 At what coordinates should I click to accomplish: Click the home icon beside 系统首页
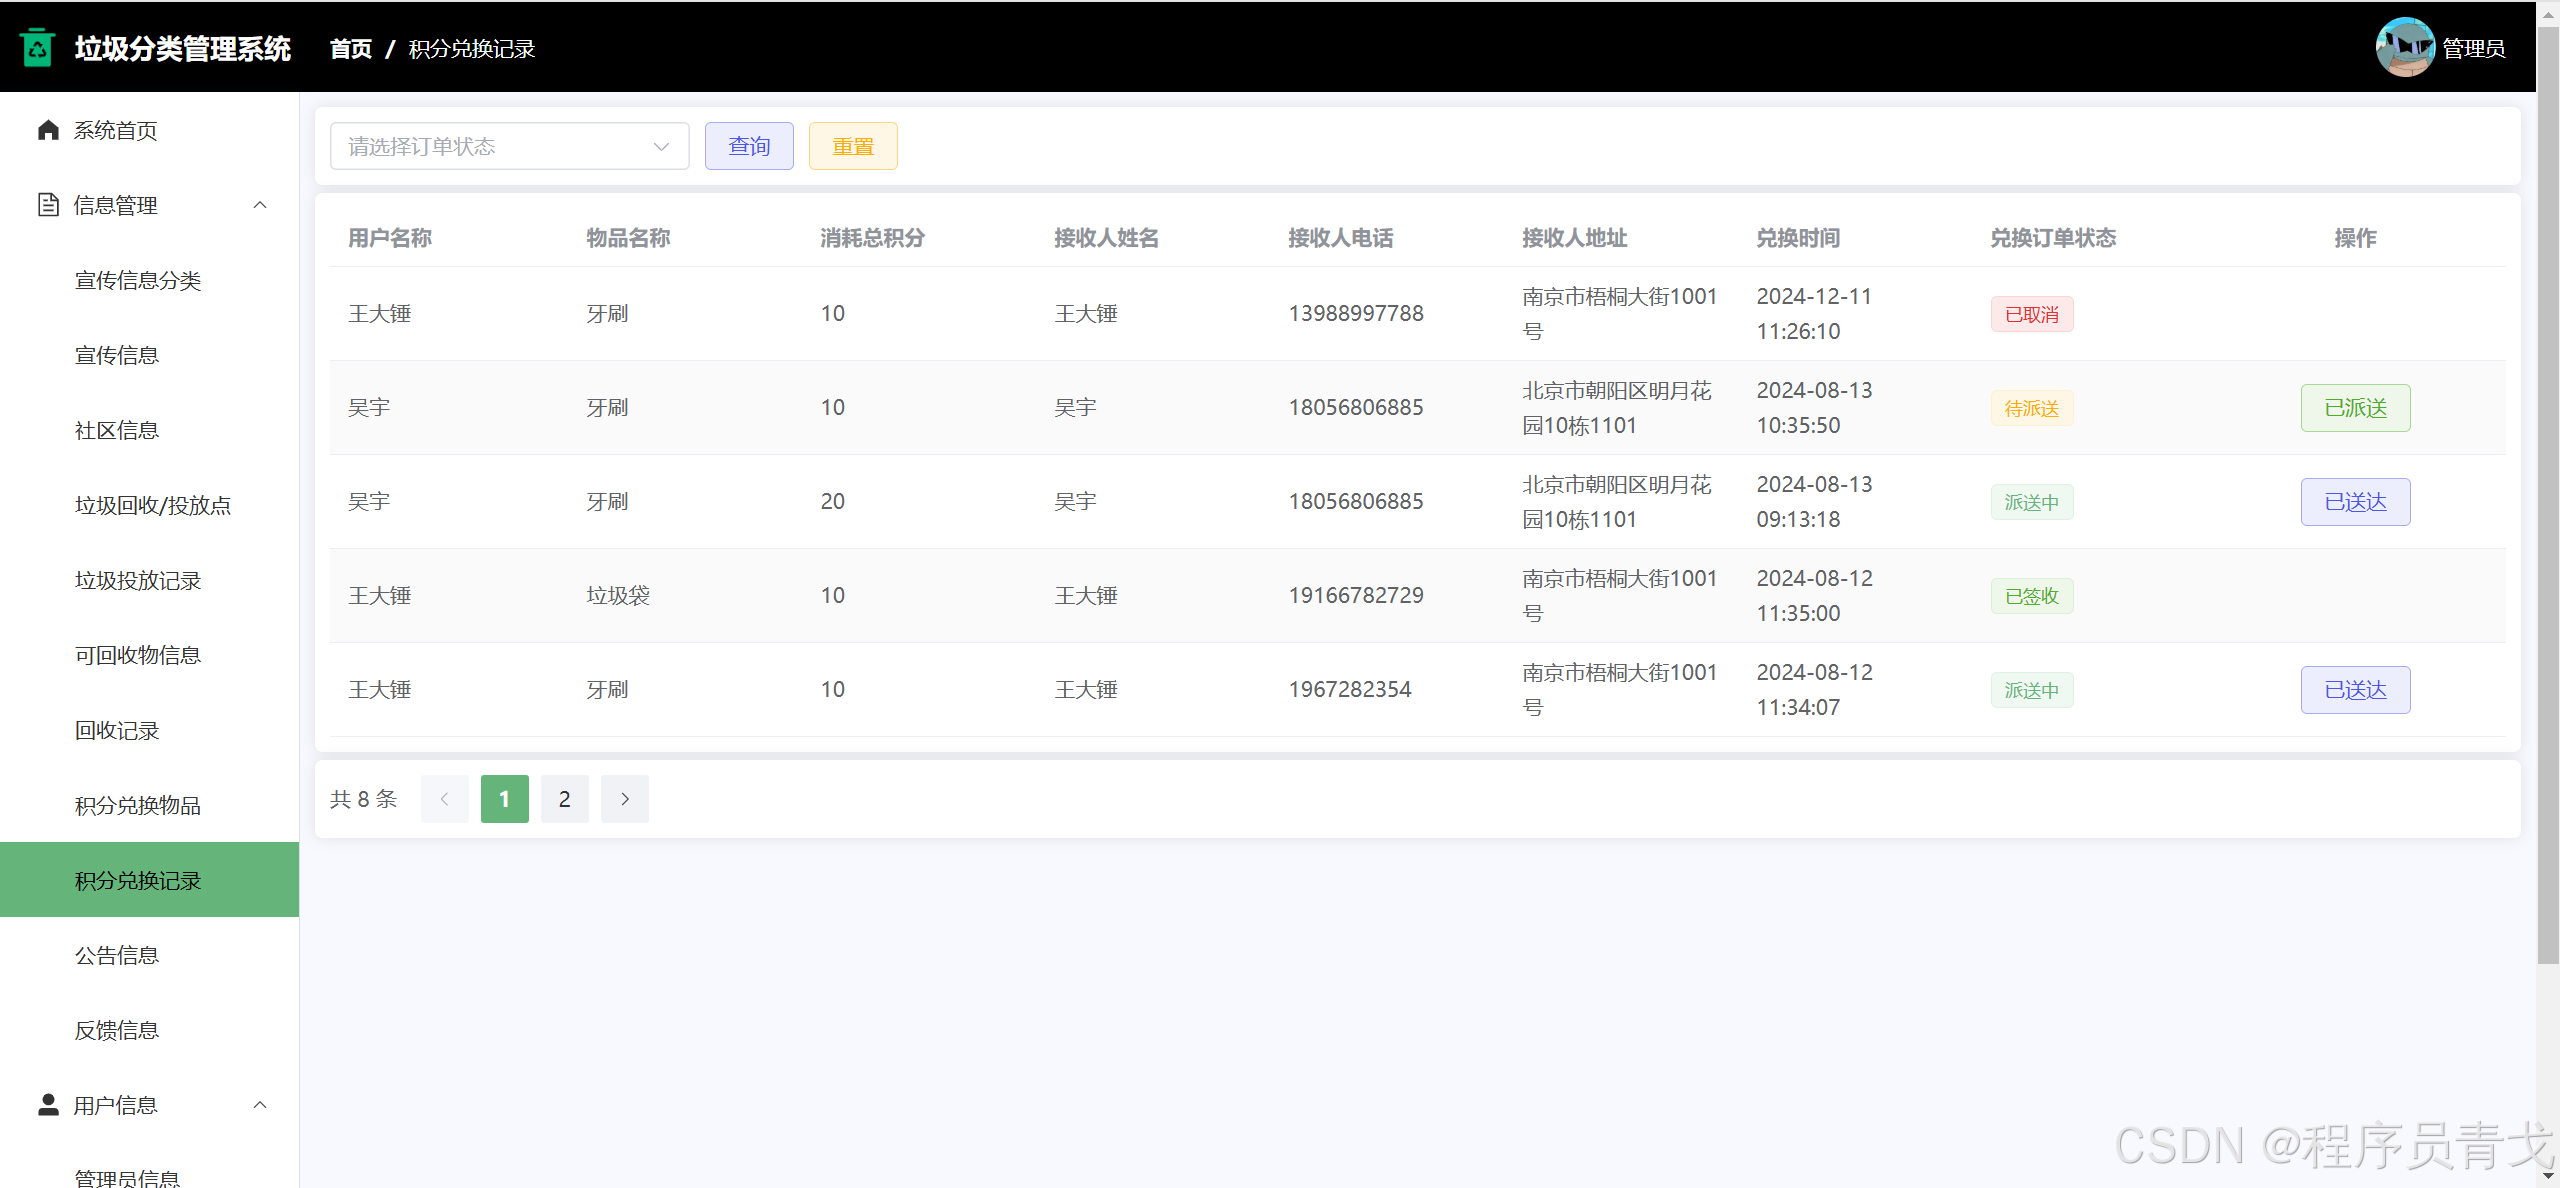coord(48,130)
